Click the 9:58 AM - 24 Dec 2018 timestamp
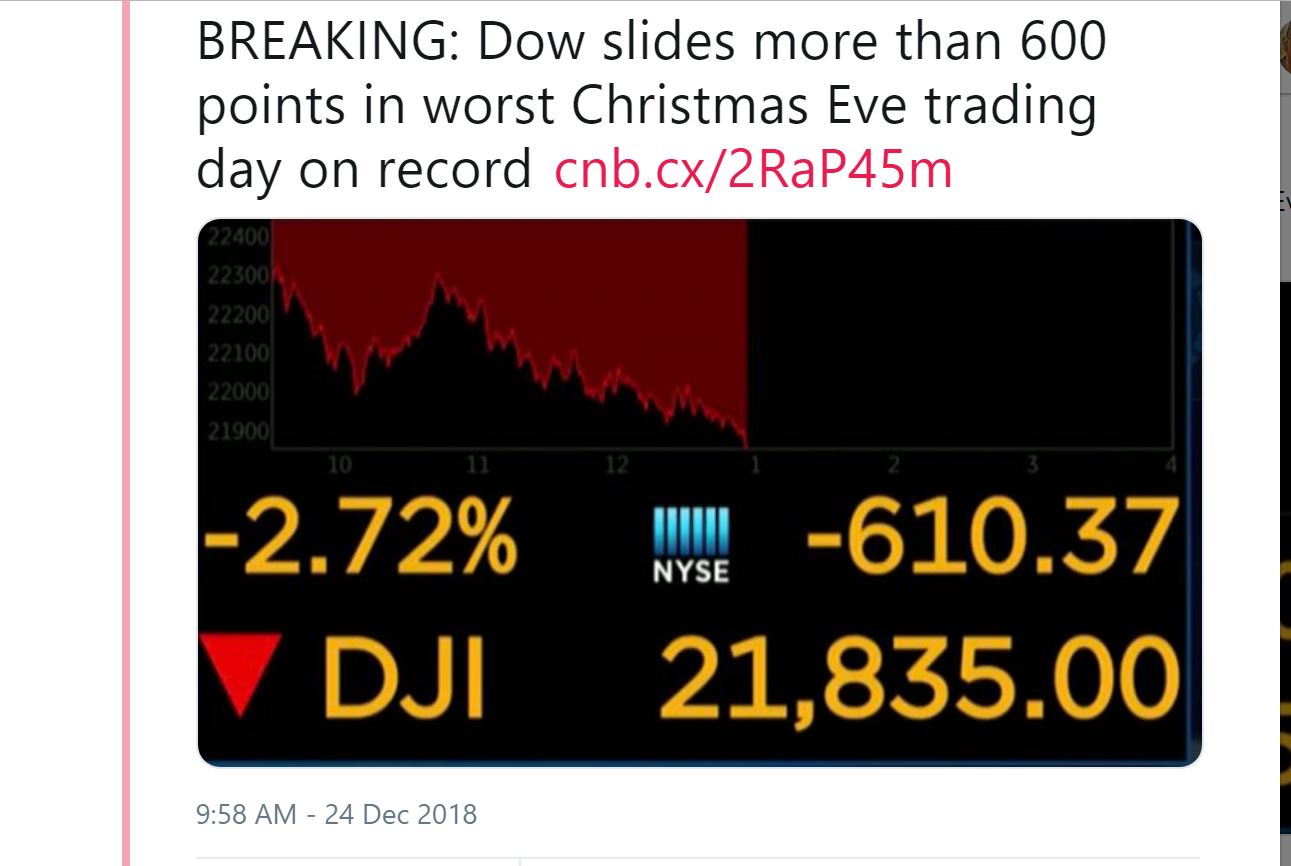The height and width of the screenshot is (866, 1291). click(337, 814)
